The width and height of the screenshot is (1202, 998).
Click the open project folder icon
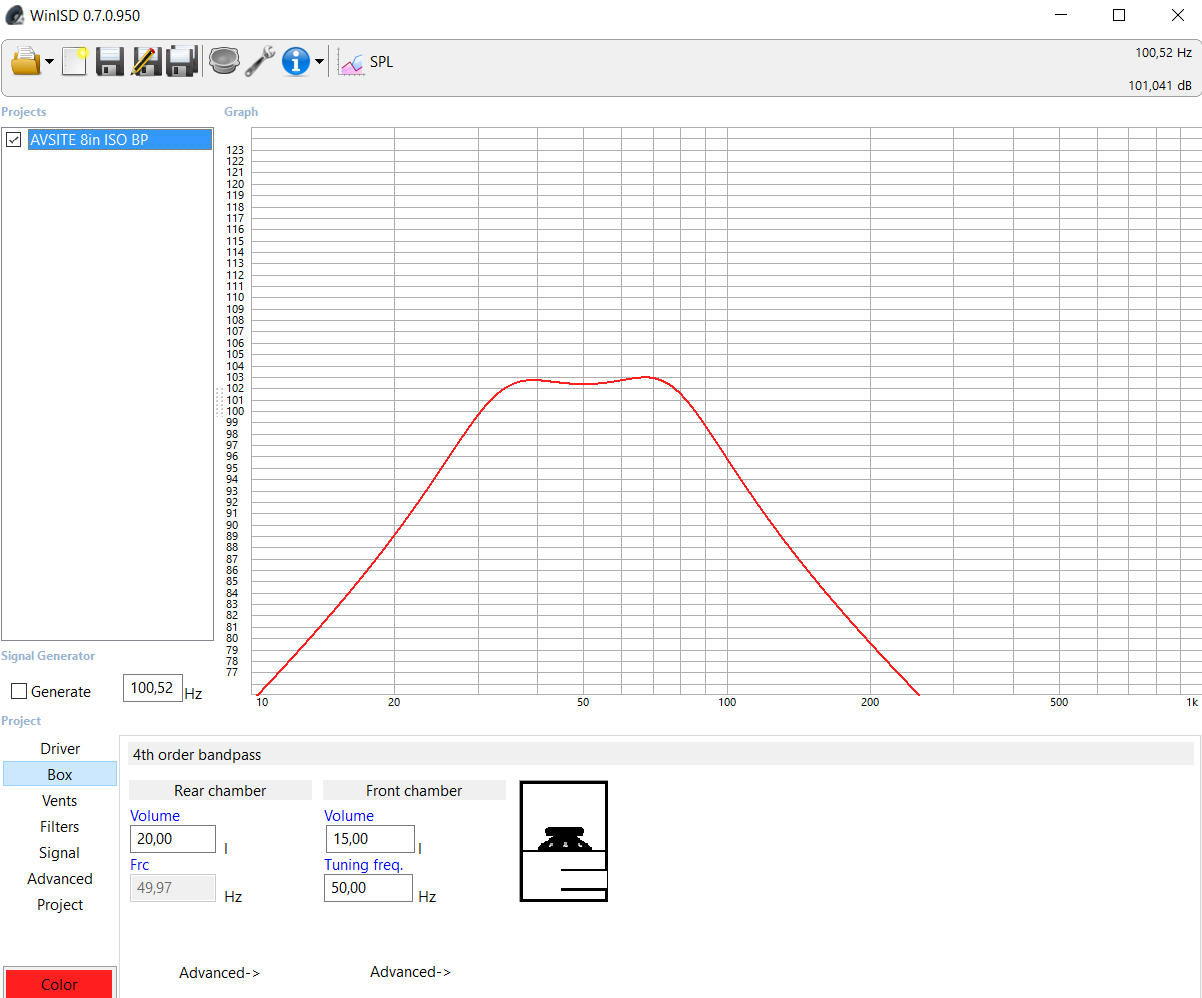pyautogui.click(x=25, y=62)
